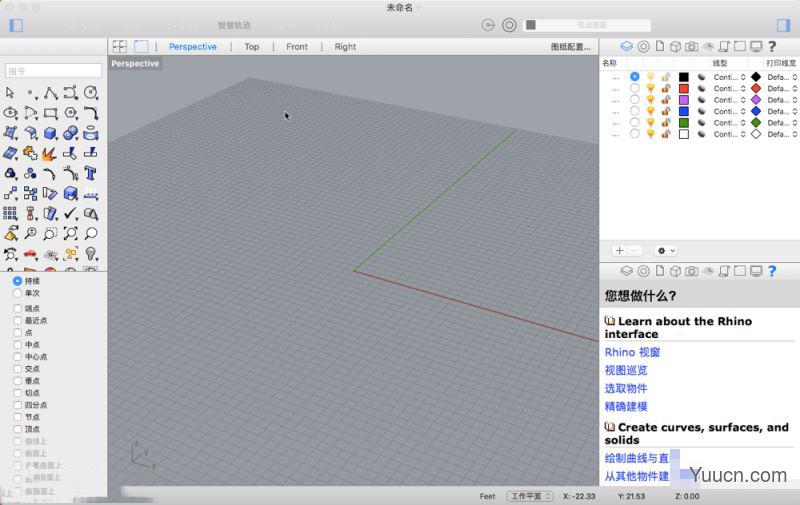Select the Polygon tool
Image resolution: width=800 pixels, height=505 pixels.
(x=71, y=113)
